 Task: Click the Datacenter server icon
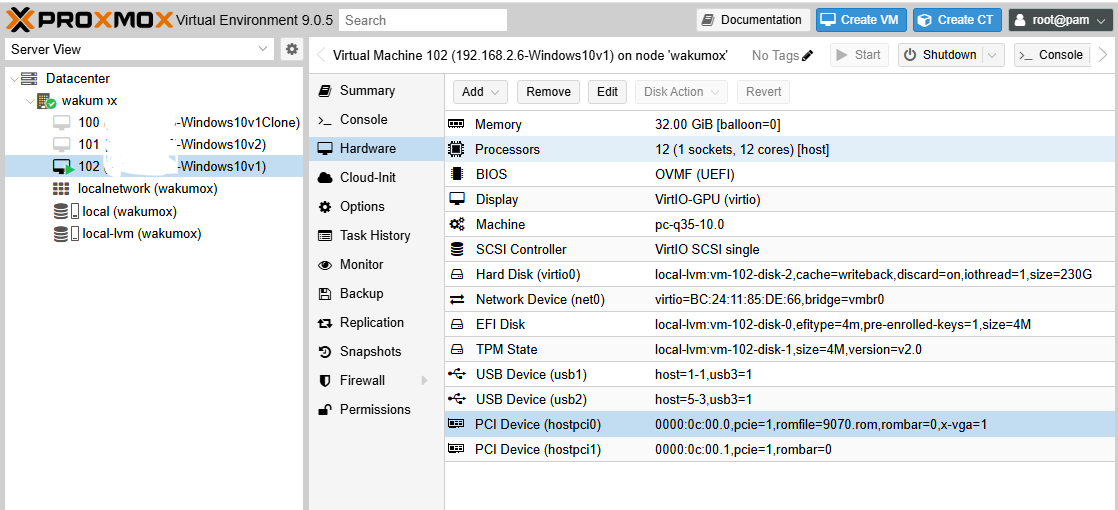click(29, 78)
